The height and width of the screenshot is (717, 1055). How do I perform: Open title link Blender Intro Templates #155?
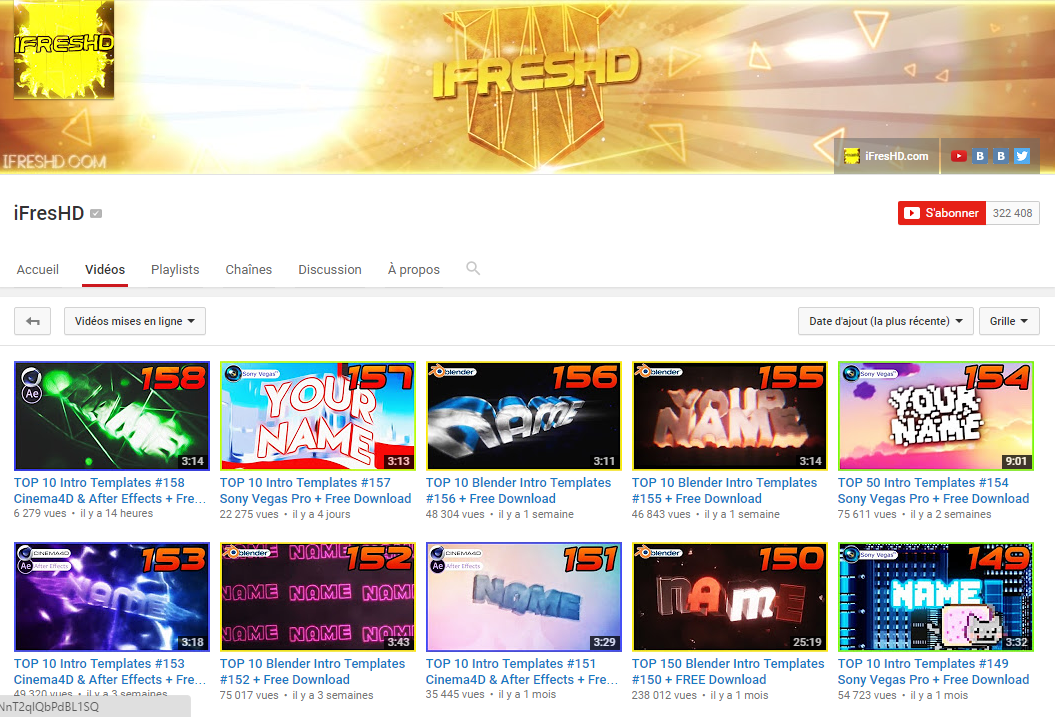pyautogui.click(x=725, y=490)
